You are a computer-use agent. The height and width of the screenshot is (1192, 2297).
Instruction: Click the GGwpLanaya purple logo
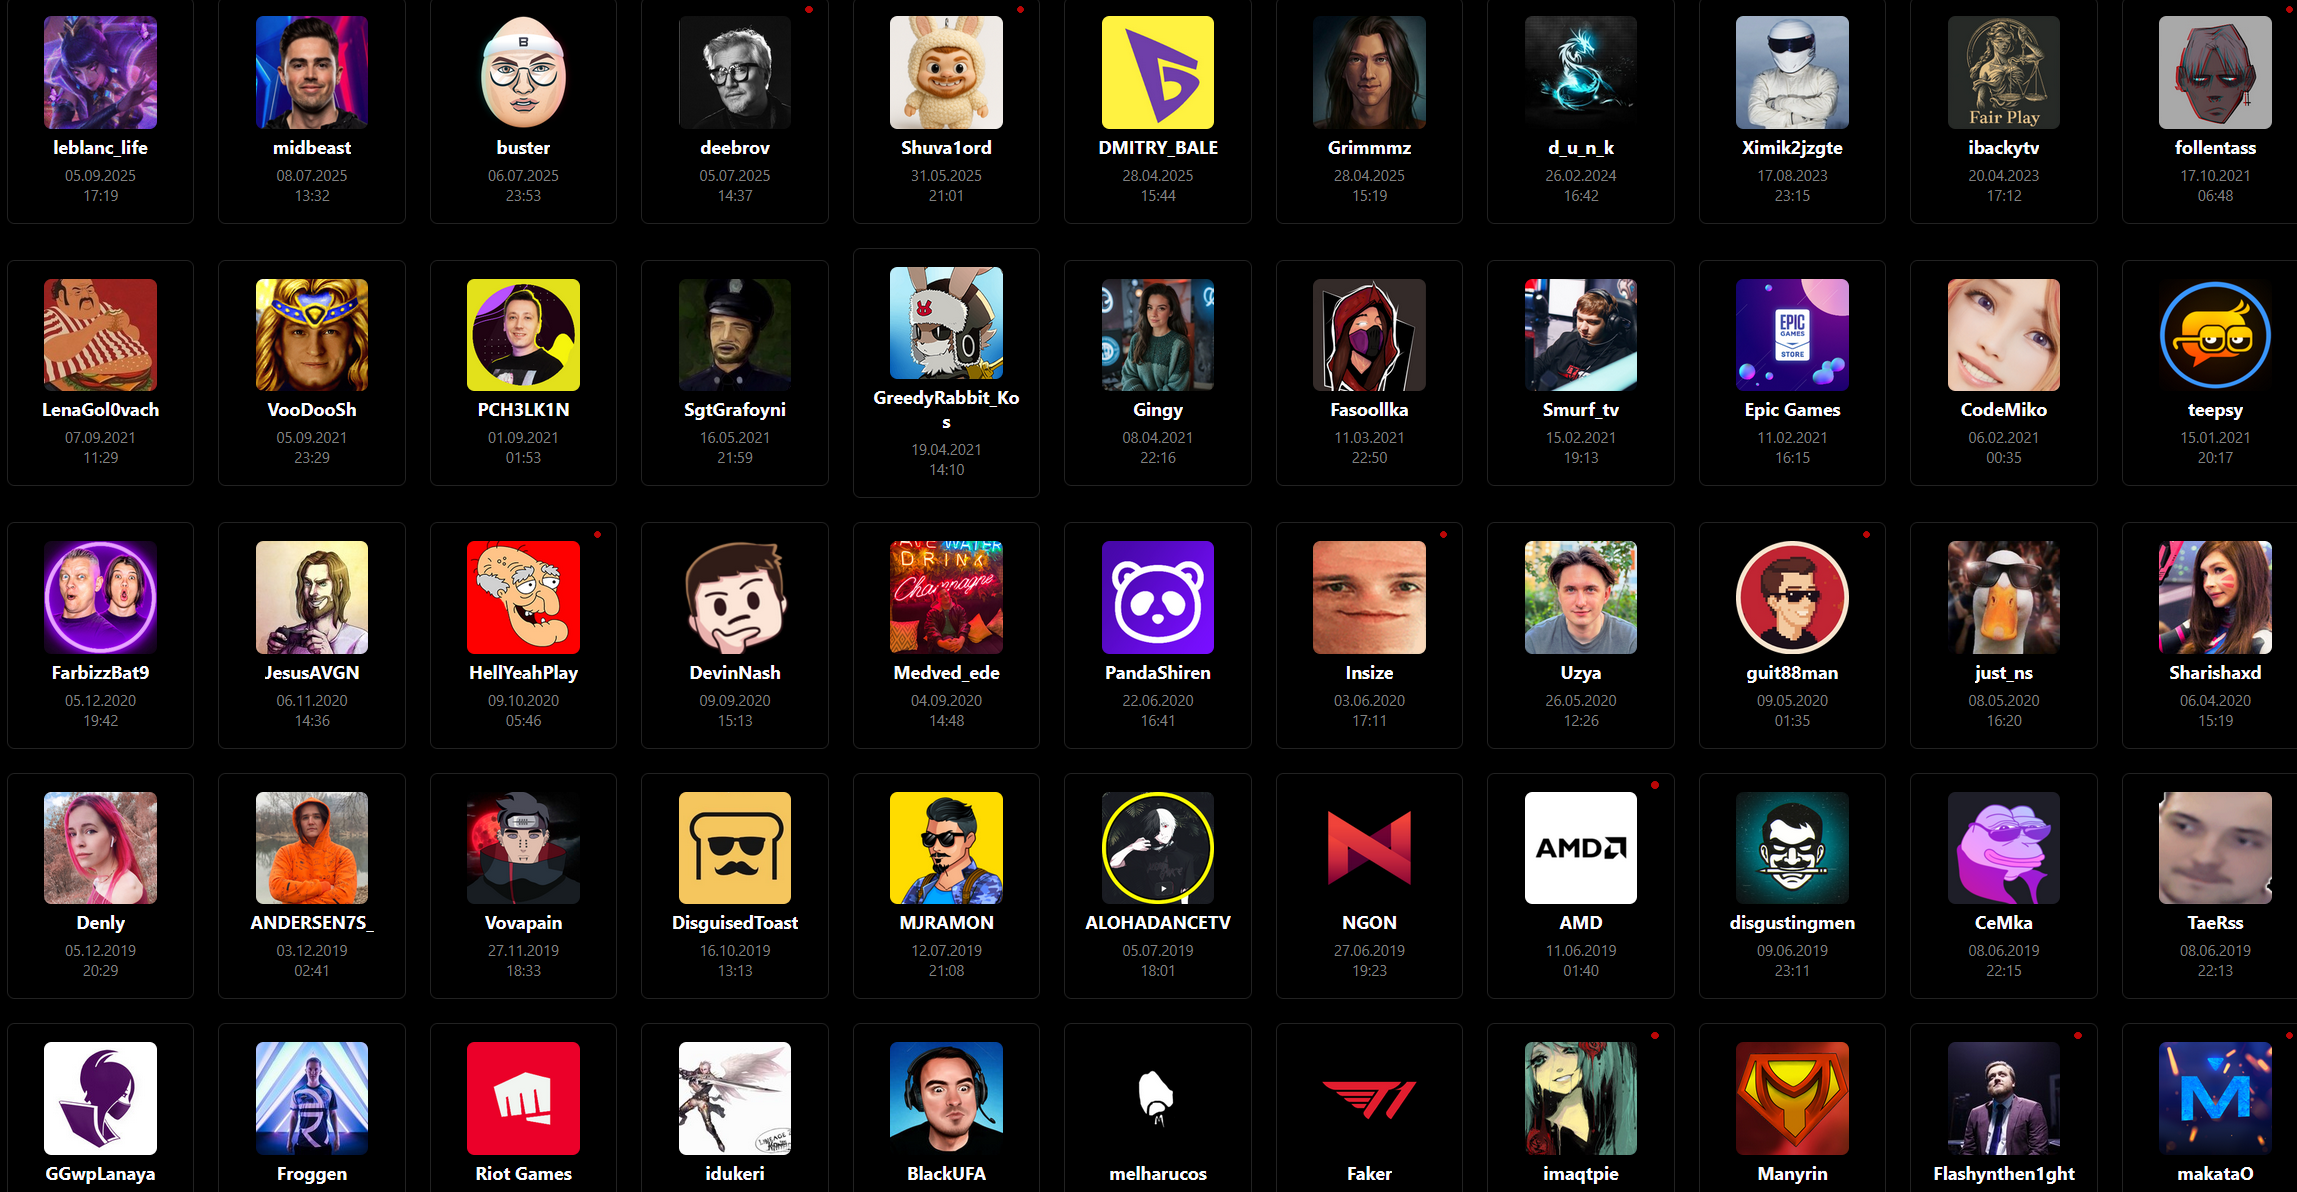[100, 1098]
